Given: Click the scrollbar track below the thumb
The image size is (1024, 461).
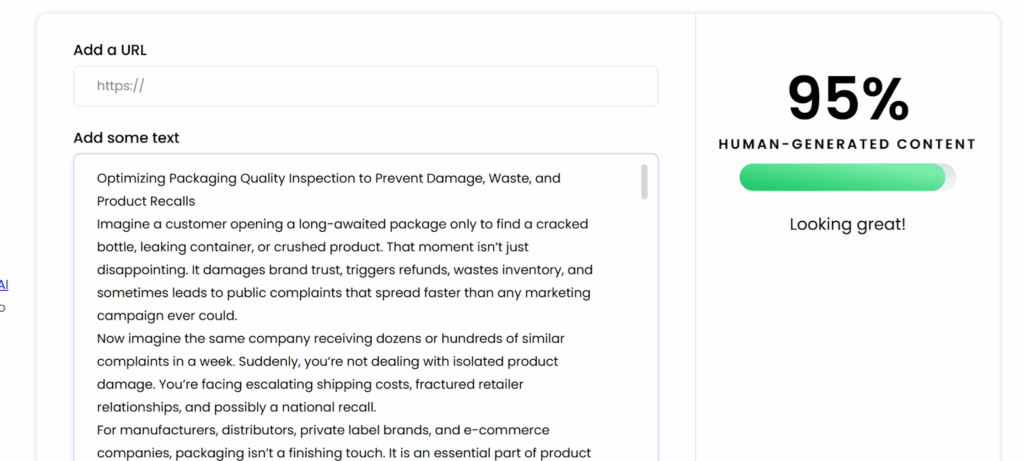Looking at the screenshot, I should point(644,330).
